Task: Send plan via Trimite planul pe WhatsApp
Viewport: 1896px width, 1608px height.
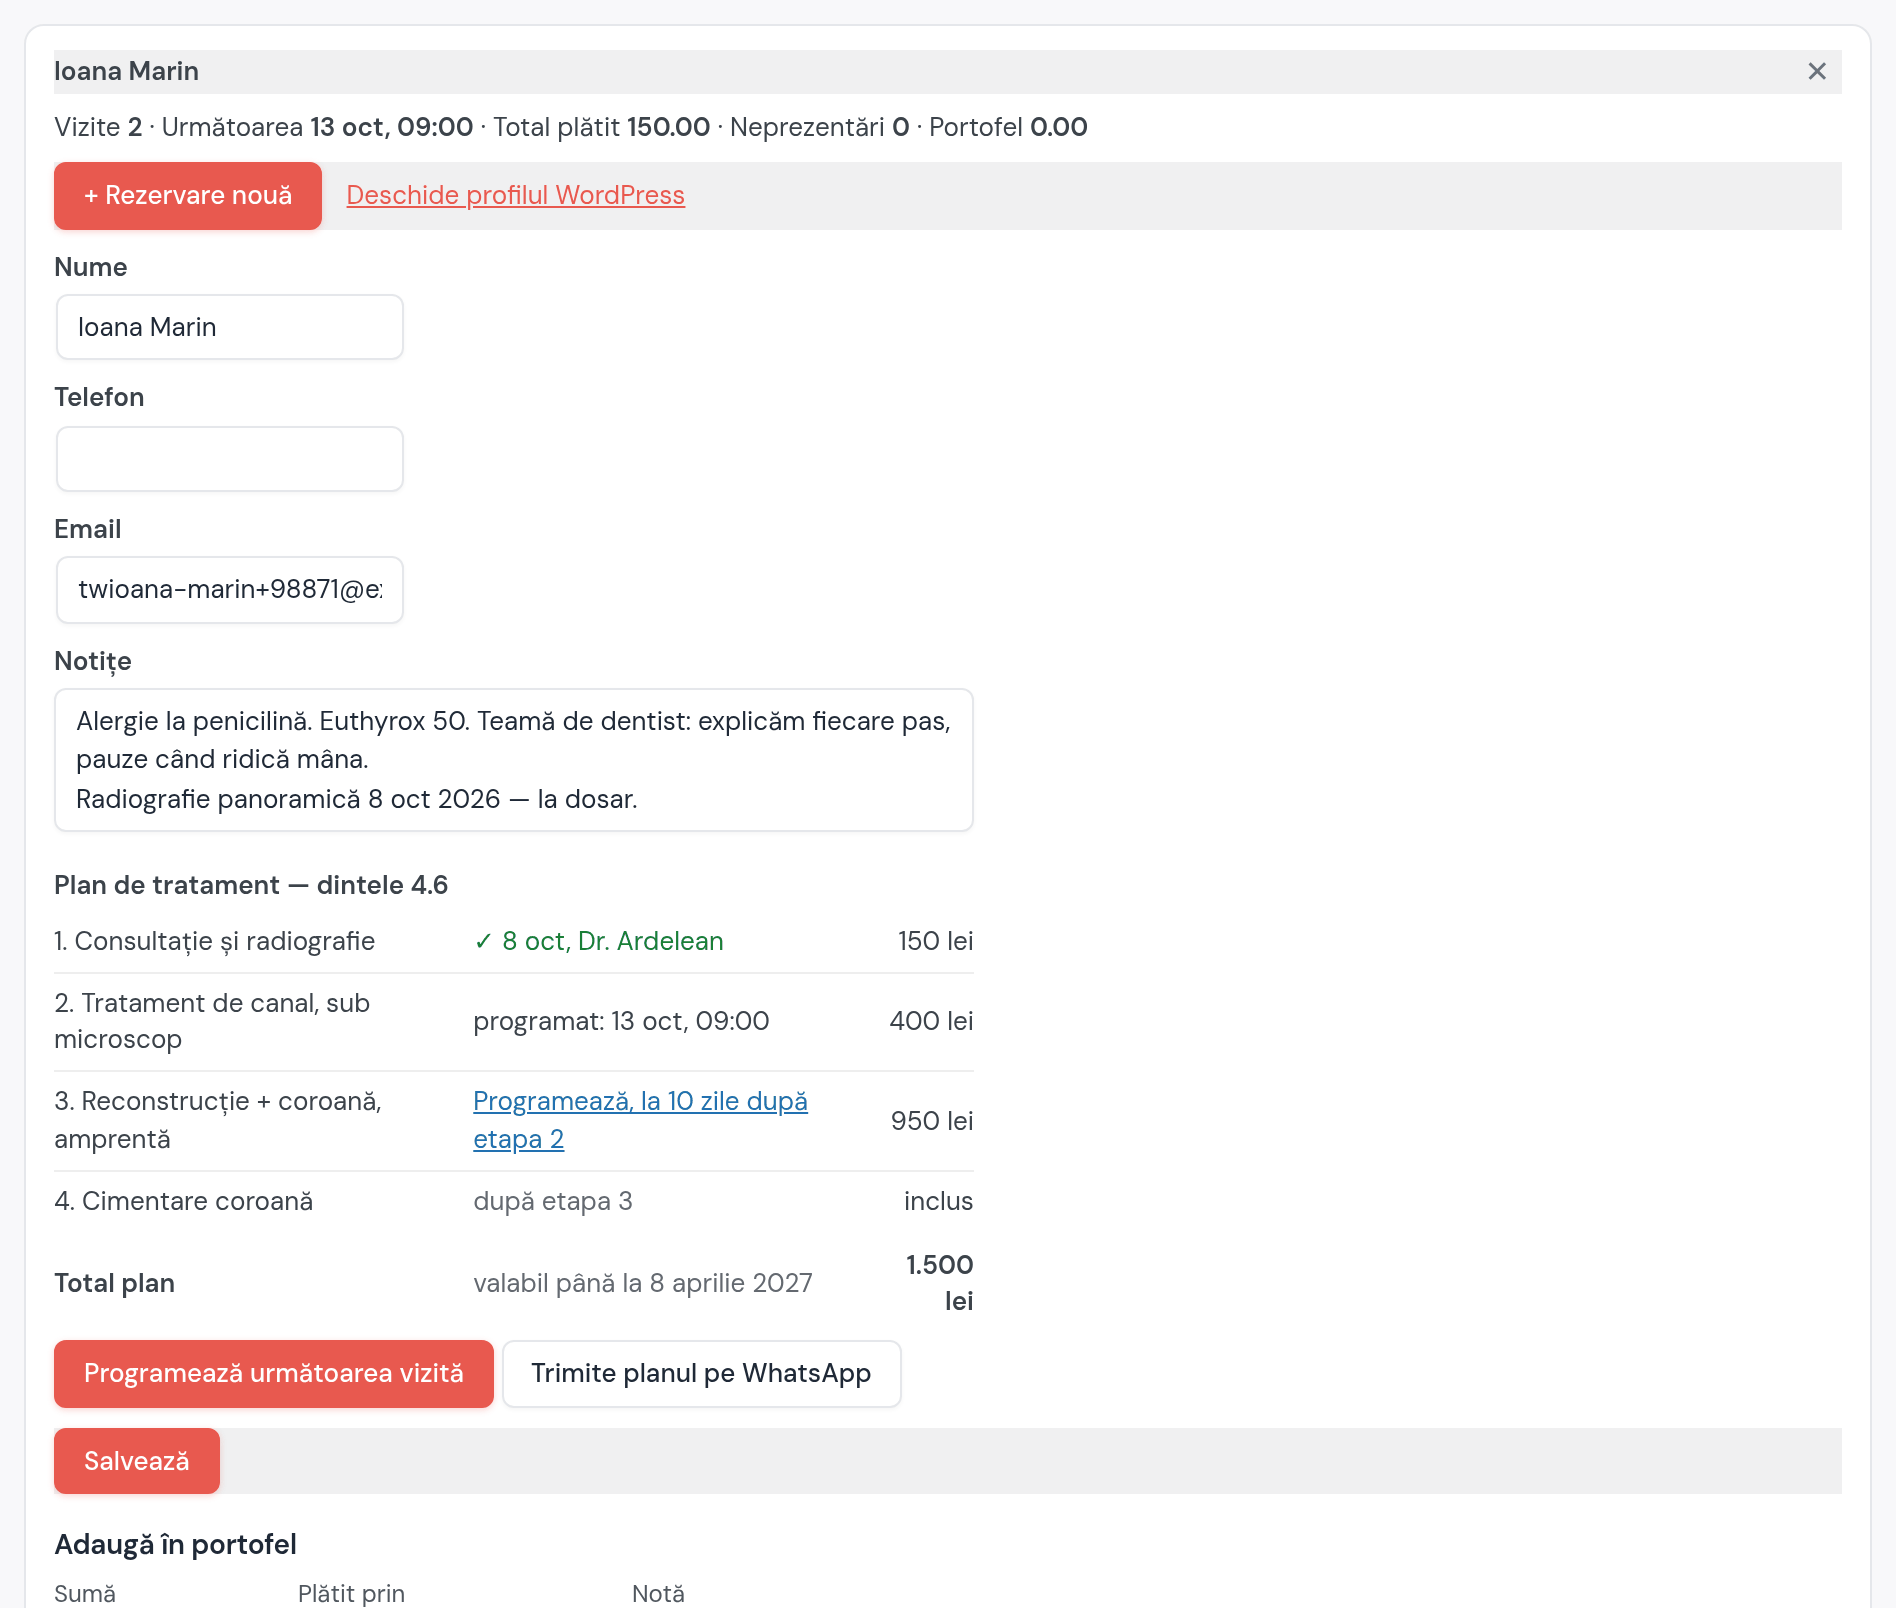Action: pyautogui.click(x=701, y=1374)
